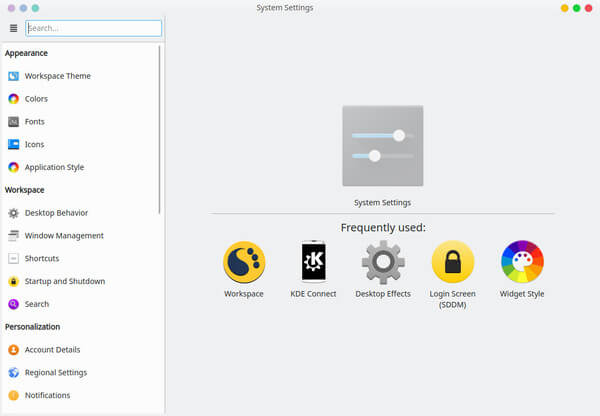This screenshot has height=416, width=600.
Task: Open the frequently used Workspace icon
Action: [x=244, y=262]
